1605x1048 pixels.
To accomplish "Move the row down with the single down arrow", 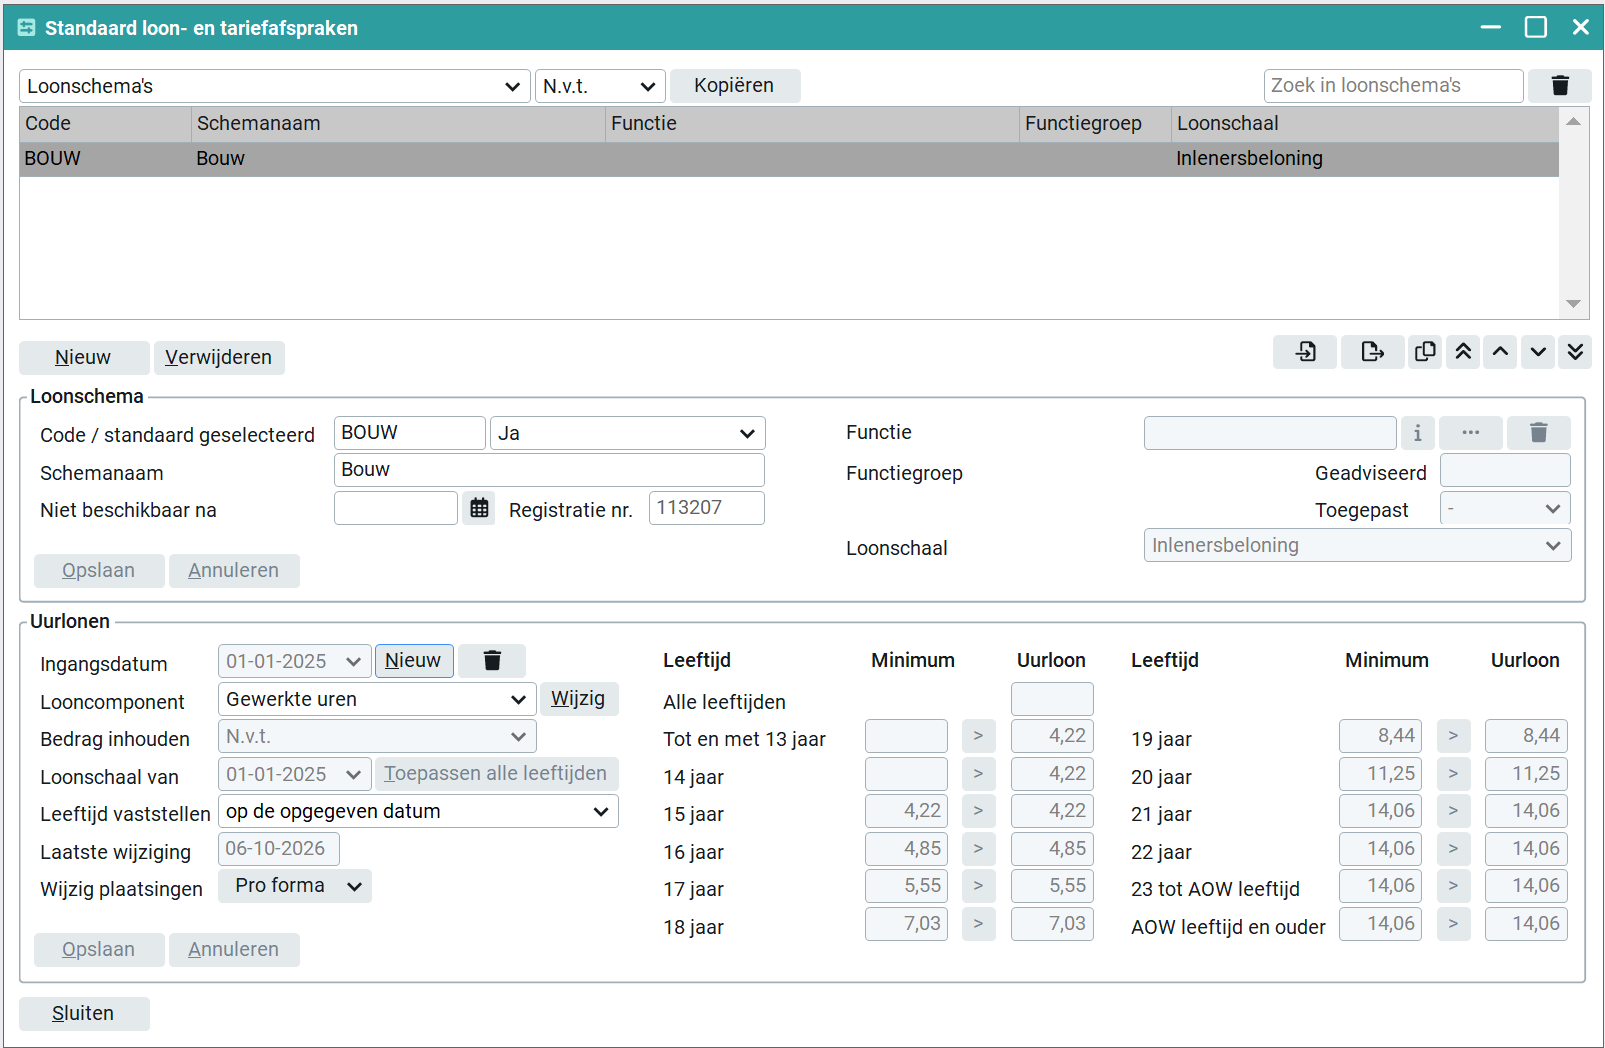I will (1538, 352).
